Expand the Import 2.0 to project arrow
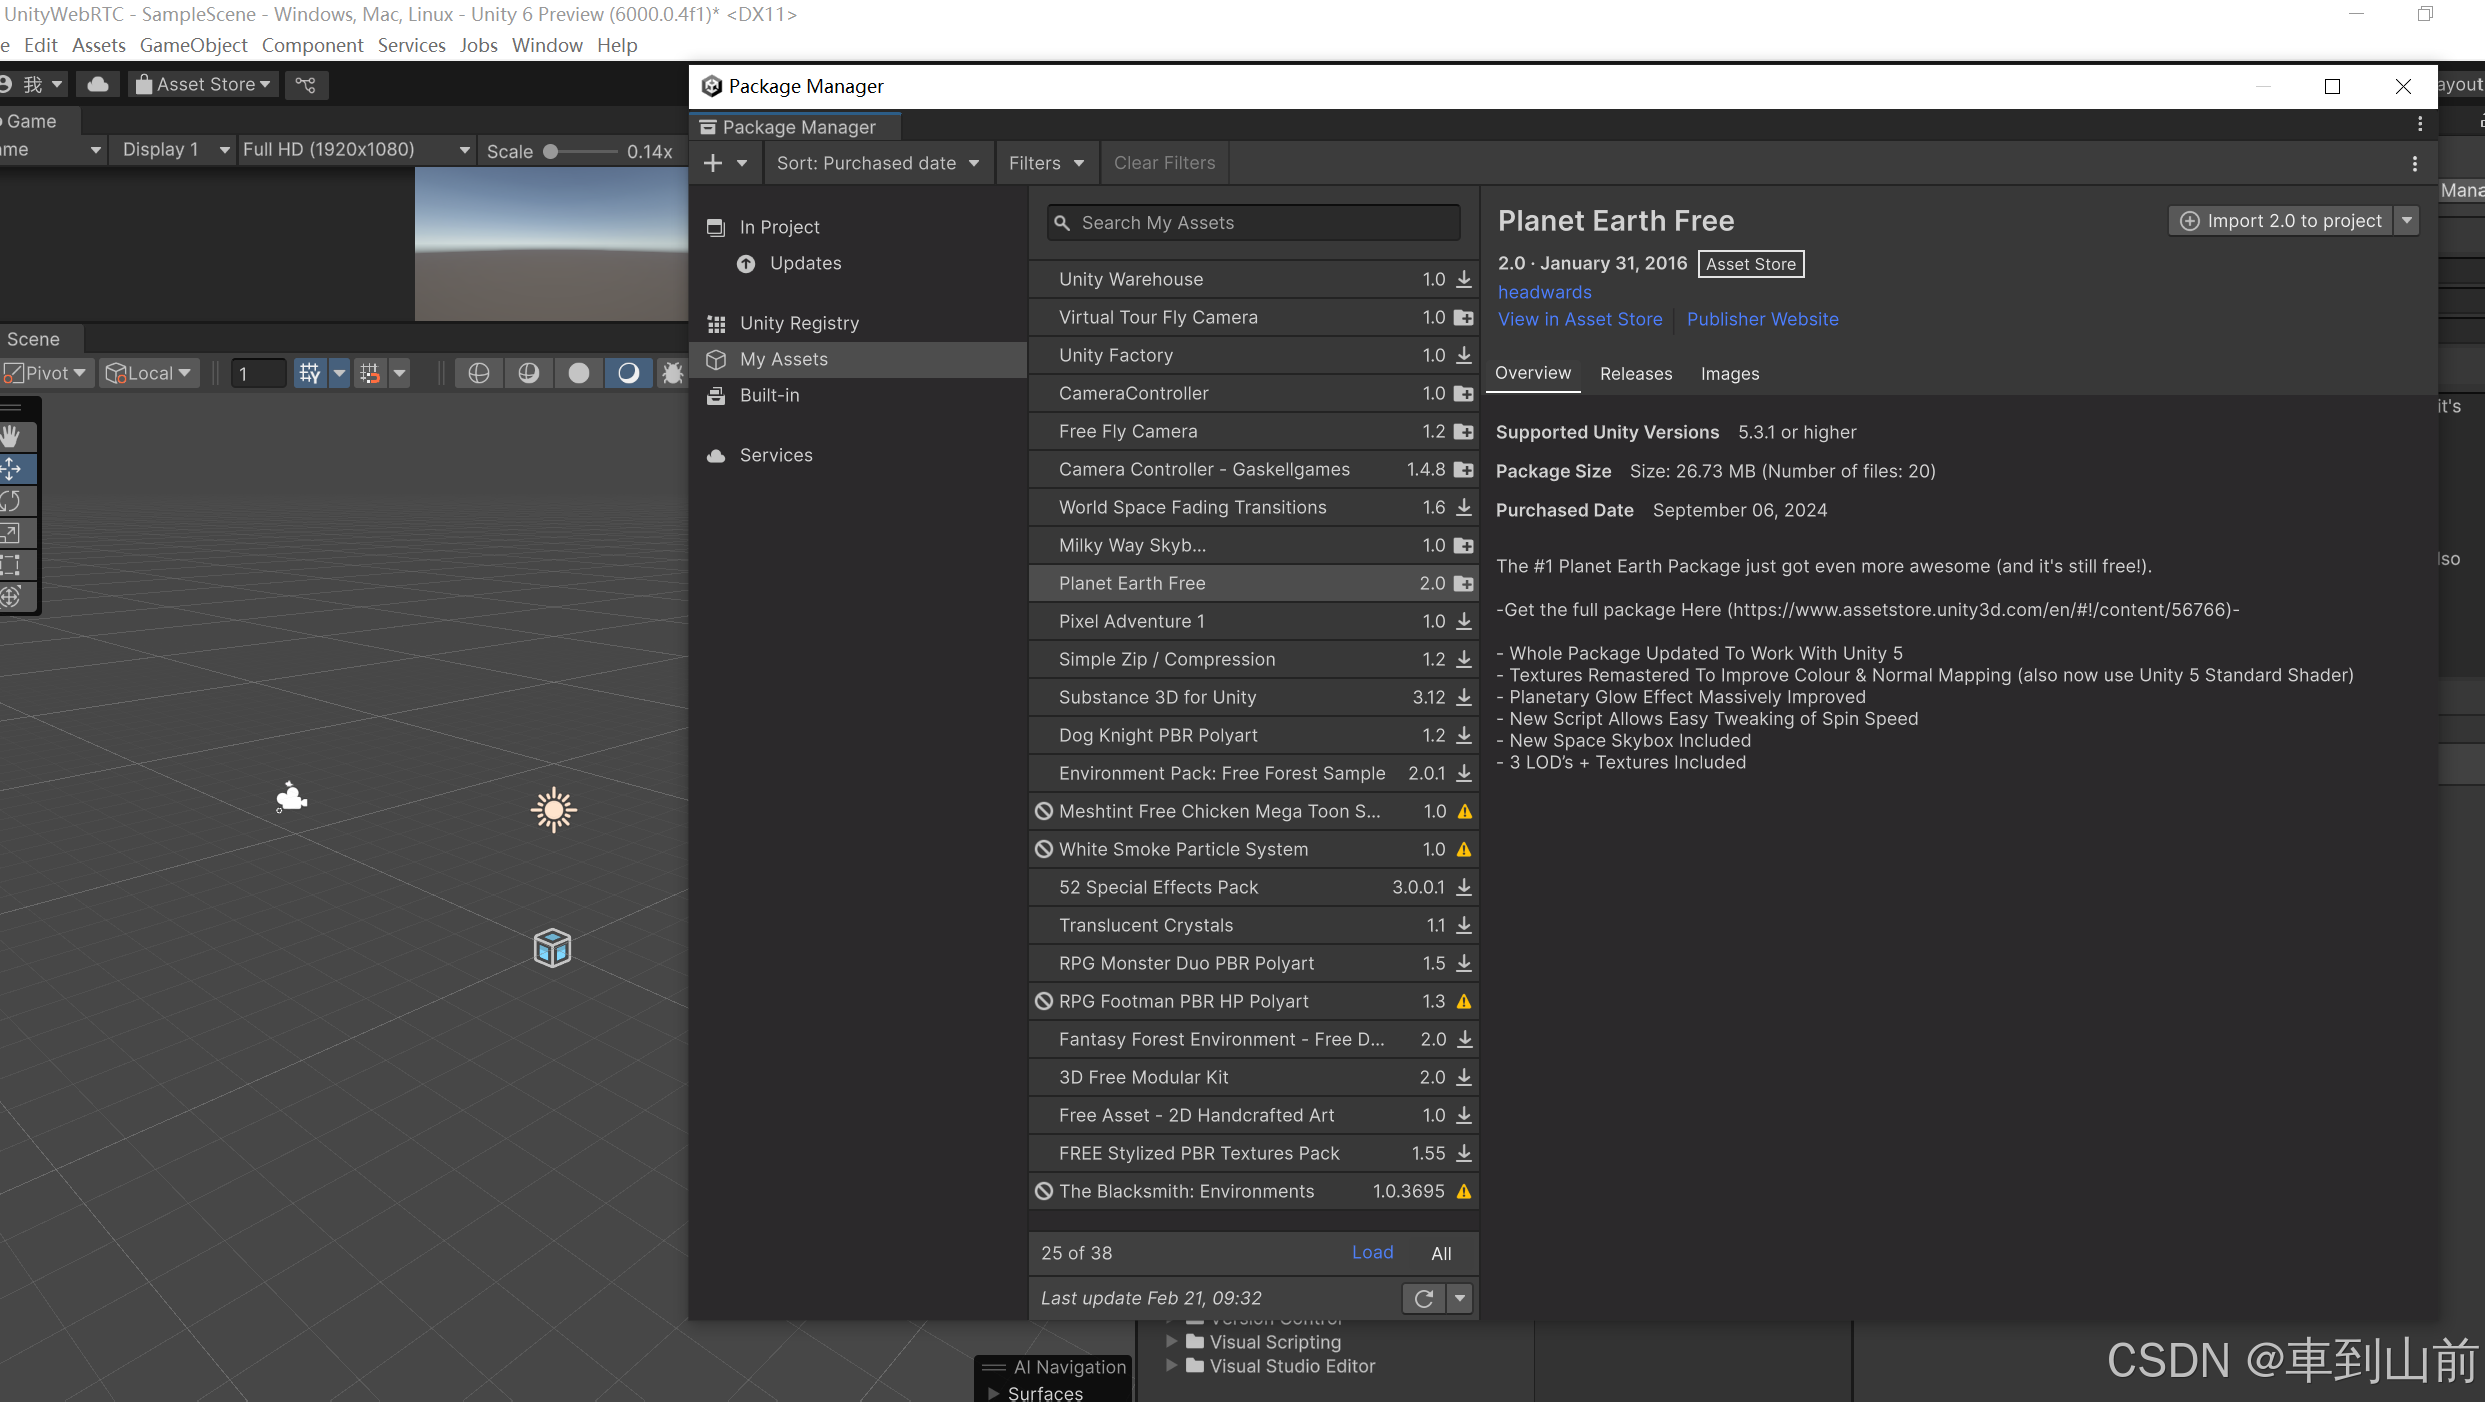The height and width of the screenshot is (1402, 2485). pyautogui.click(x=2407, y=221)
